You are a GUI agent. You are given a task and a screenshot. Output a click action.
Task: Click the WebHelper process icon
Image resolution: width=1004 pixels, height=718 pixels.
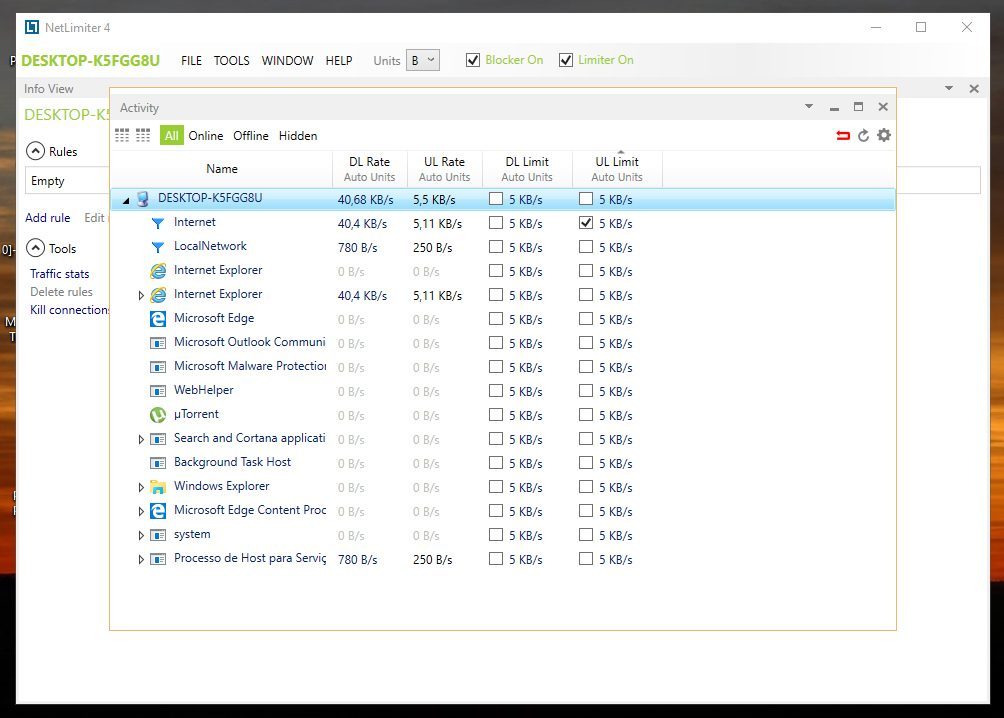[158, 391]
